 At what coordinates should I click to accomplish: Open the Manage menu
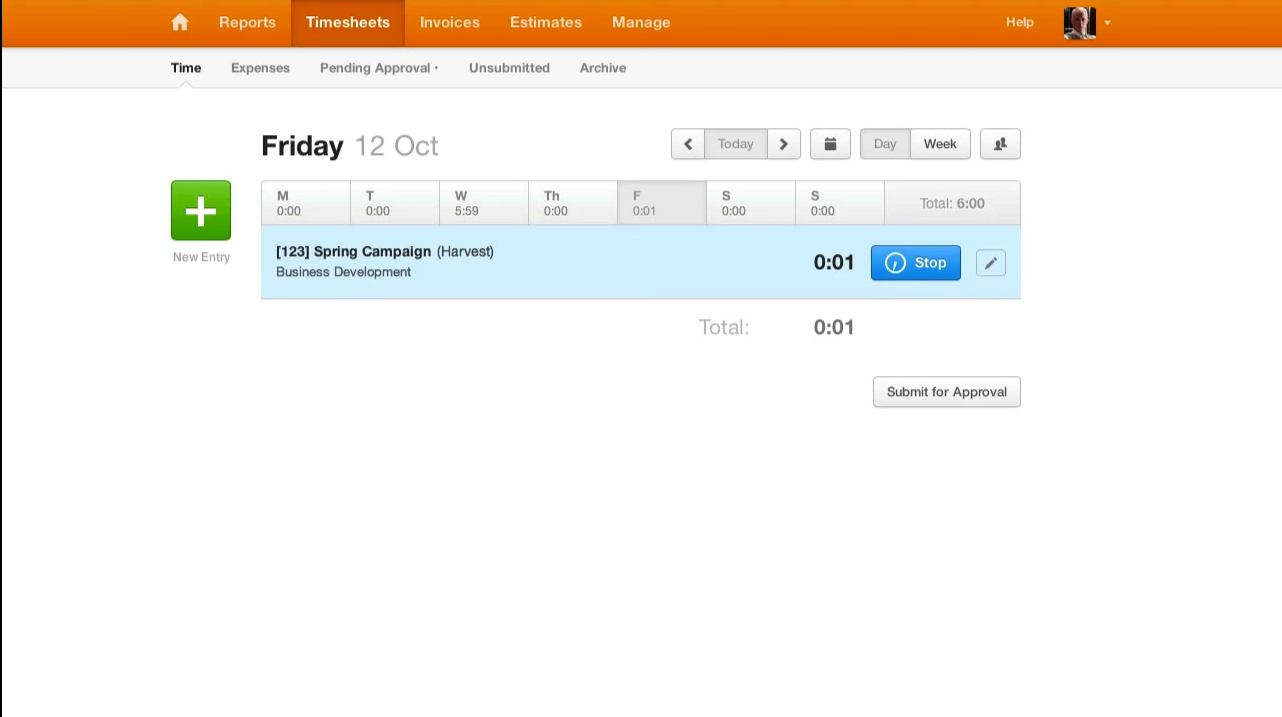641,22
